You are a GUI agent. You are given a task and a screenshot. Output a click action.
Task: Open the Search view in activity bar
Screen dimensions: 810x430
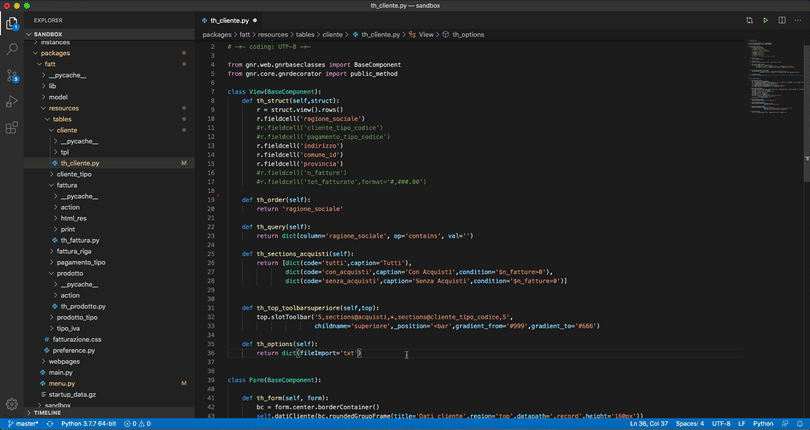click(12, 48)
